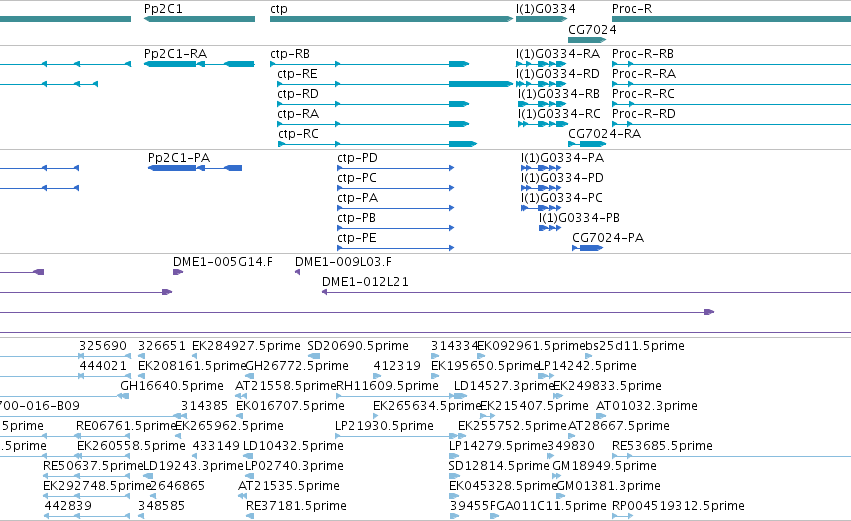
Task: Click the LP21930.5prime EST label
Action: [384, 427]
